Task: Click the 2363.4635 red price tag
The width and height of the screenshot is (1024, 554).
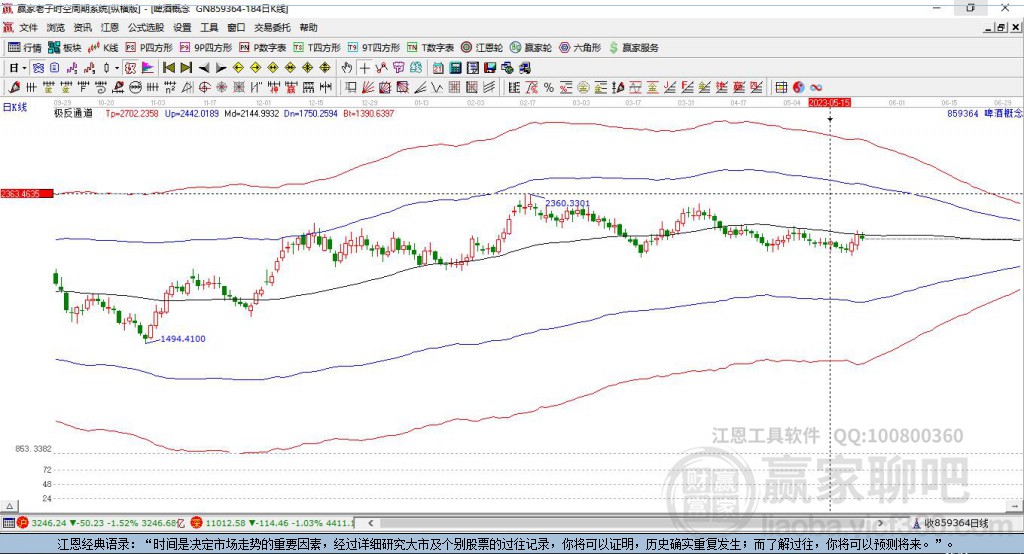Action: (x=27, y=193)
